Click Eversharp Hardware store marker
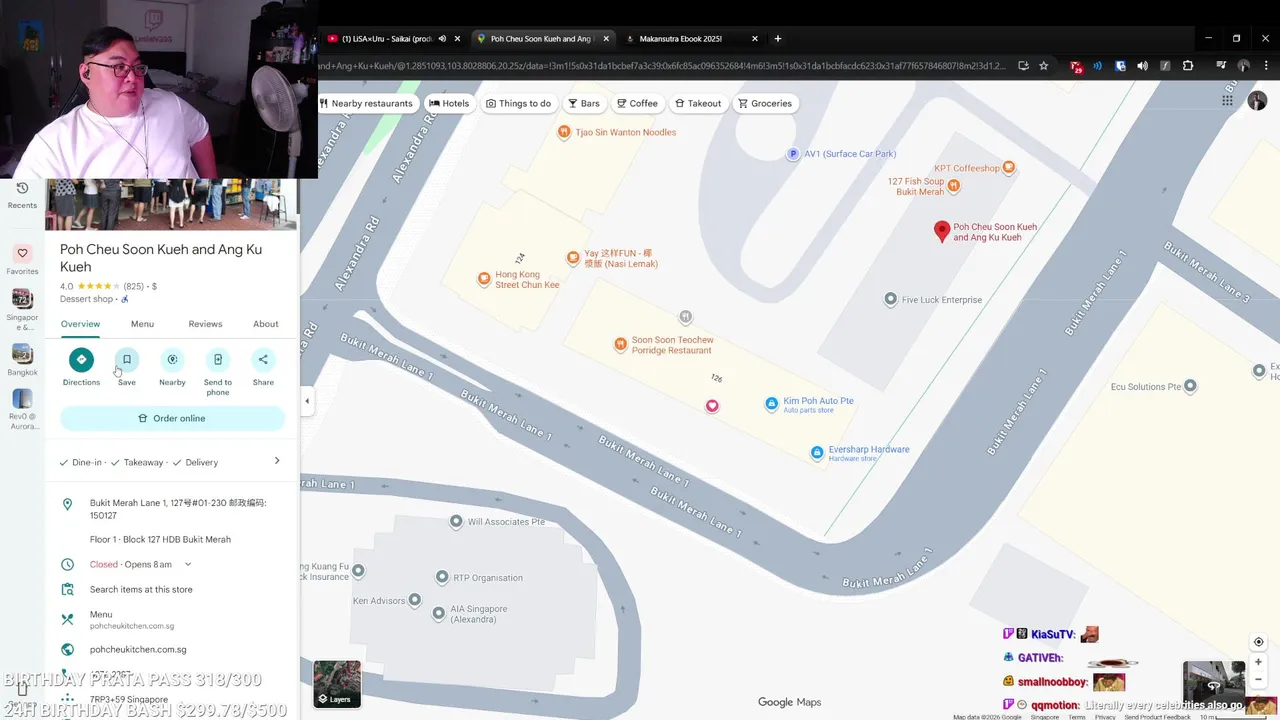The height and width of the screenshot is (720, 1280). (x=817, y=453)
